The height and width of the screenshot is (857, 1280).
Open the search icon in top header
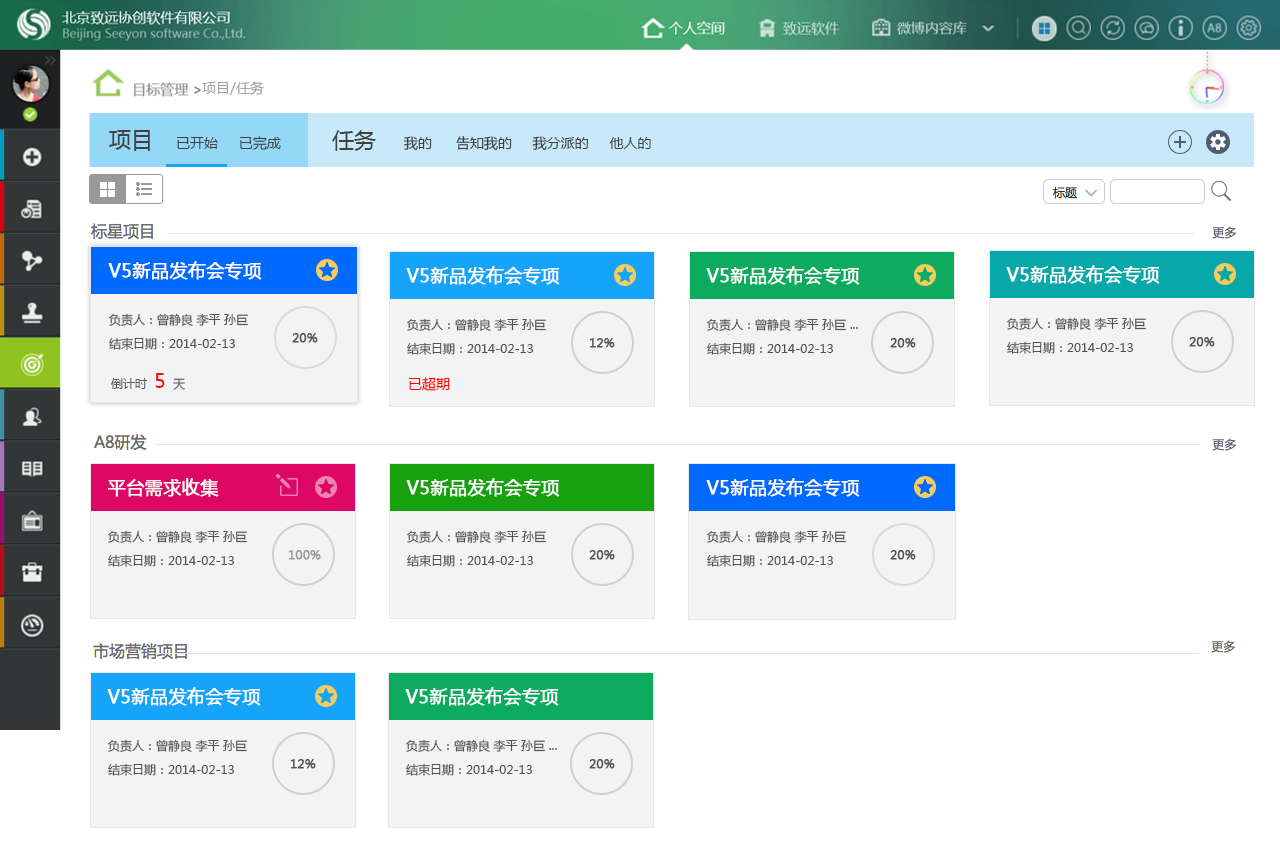[x=1078, y=28]
